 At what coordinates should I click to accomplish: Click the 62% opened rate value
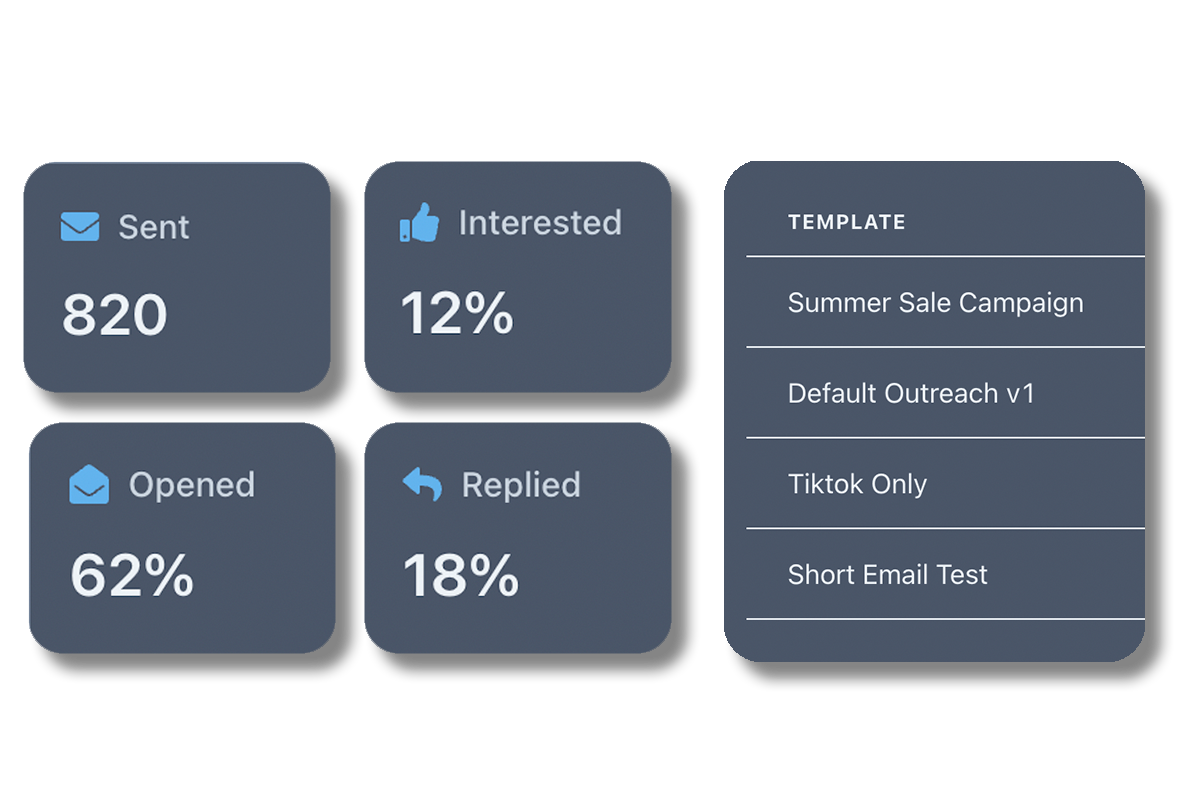pos(131,575)
